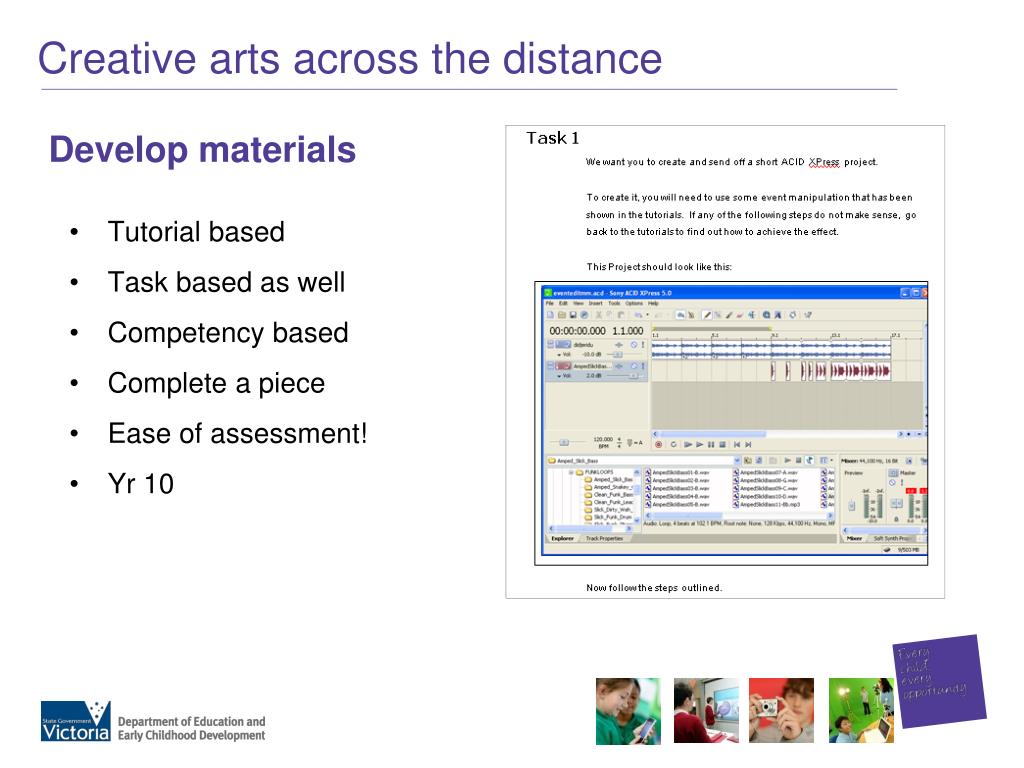The height and width of the screenshot is (768, 1024).
Task: Select the Slick_Funk_Drum folder in explorer tree
Action: (x=609, y=517)
